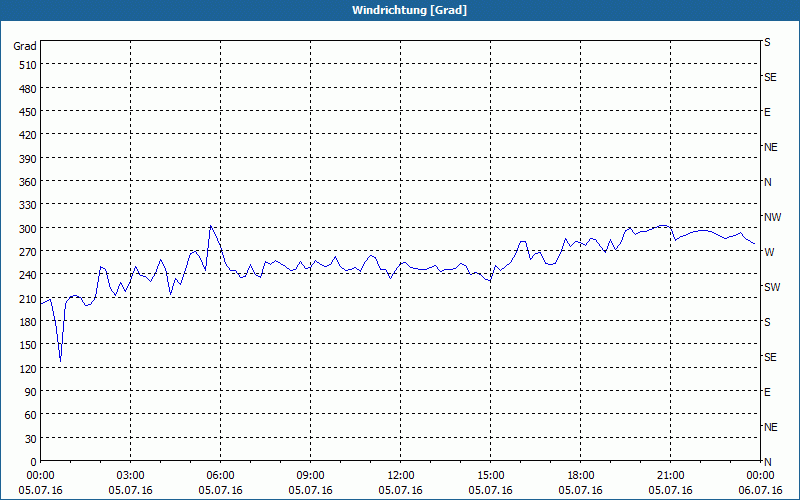
Task: Click the SW compass label on the right axis
Action: pos(772,287)
